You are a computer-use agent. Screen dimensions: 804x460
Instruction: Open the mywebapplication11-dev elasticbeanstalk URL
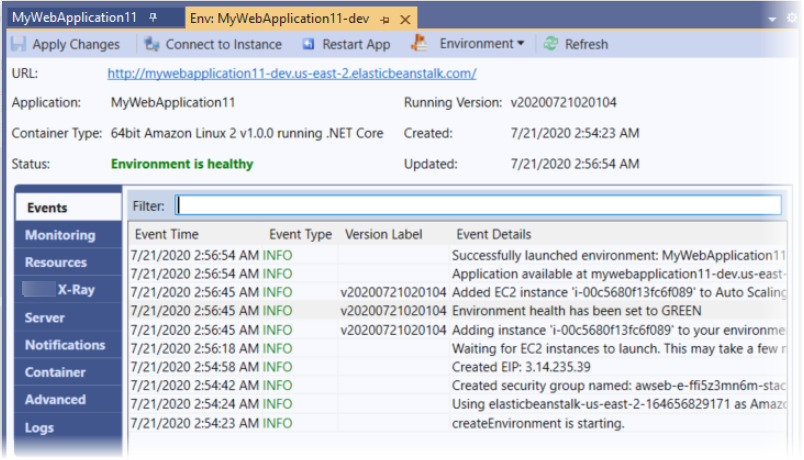click(291, 73)
